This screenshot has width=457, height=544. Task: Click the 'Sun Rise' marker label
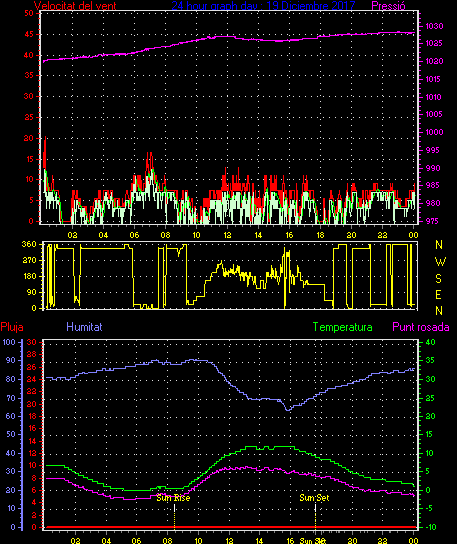pos(173,498)
